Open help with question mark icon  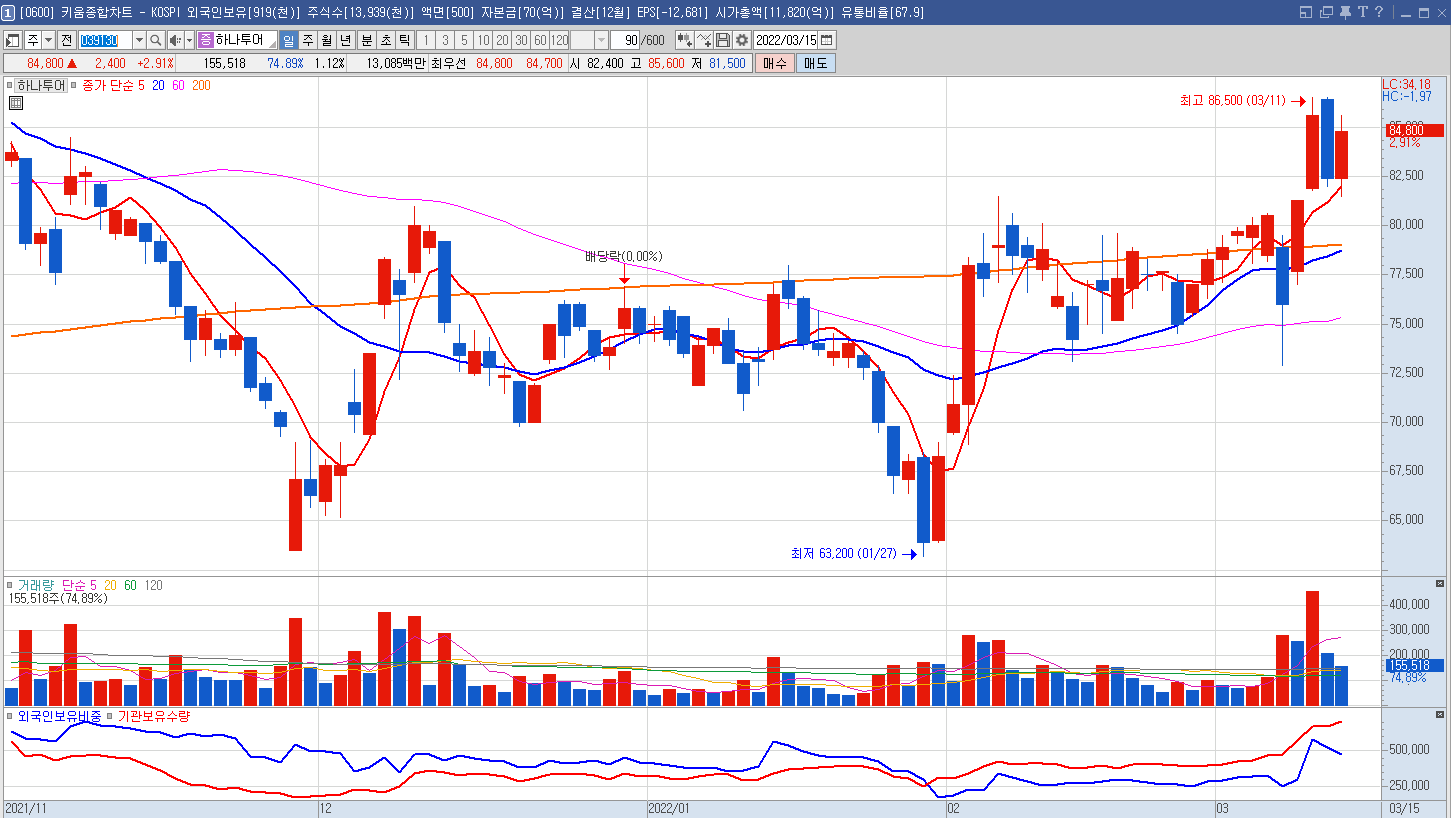[1379, 12]
